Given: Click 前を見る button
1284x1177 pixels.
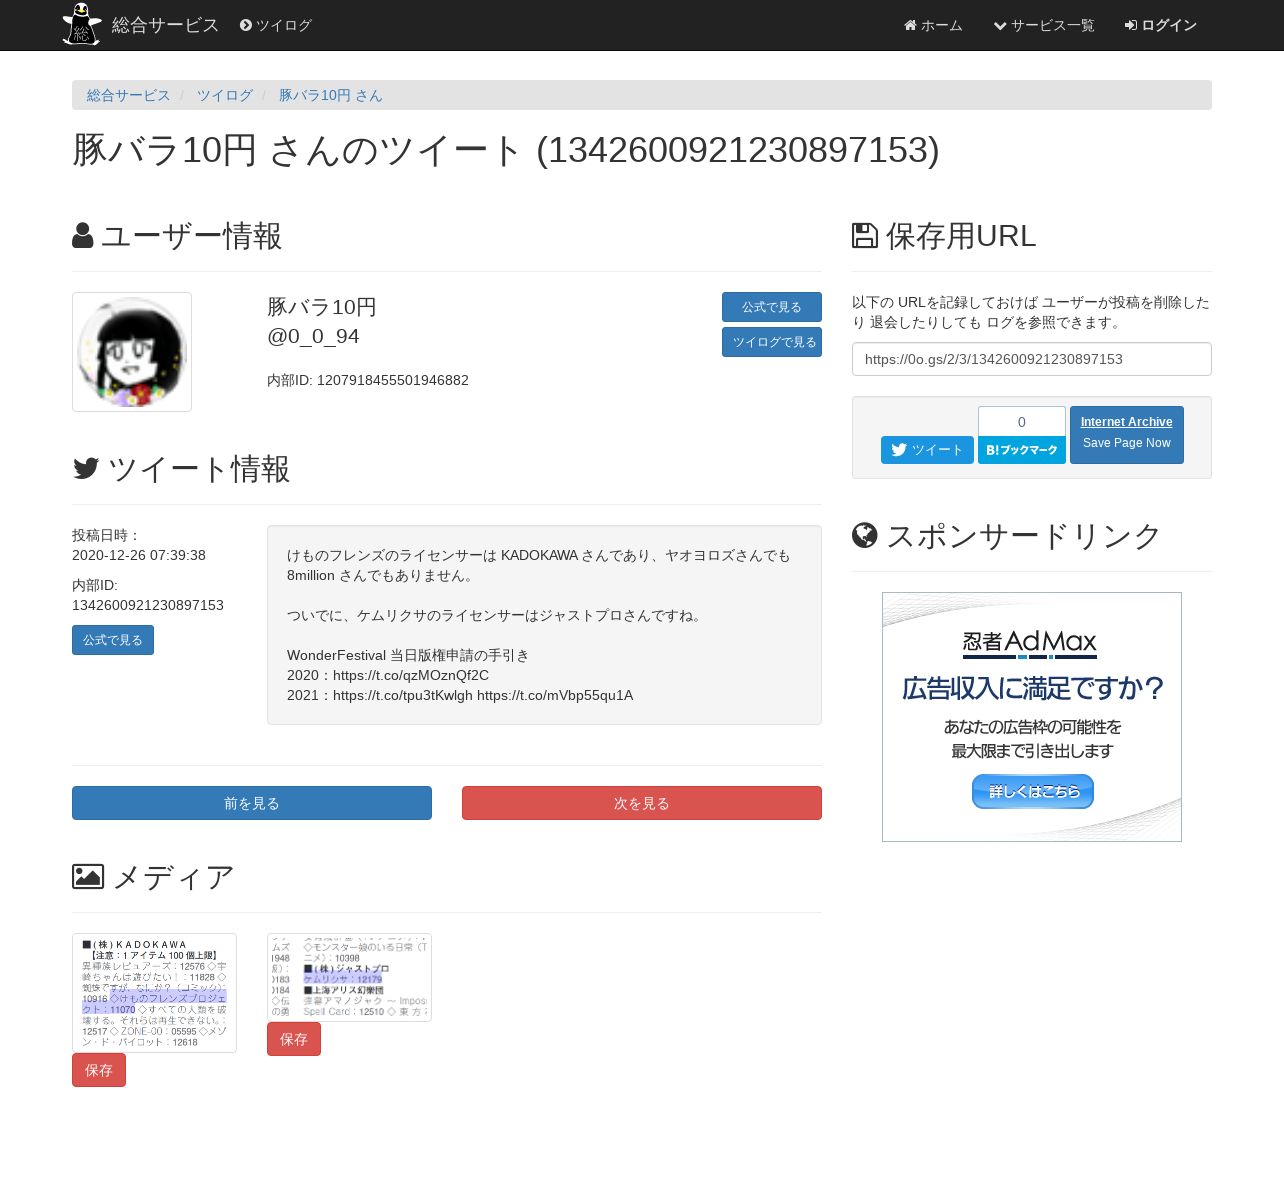Looking at the screenshot, I should 252,803.
